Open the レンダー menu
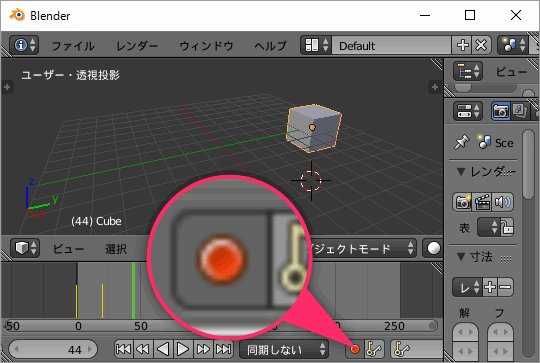Screen dimensions: 540x363 pos(137,45)
